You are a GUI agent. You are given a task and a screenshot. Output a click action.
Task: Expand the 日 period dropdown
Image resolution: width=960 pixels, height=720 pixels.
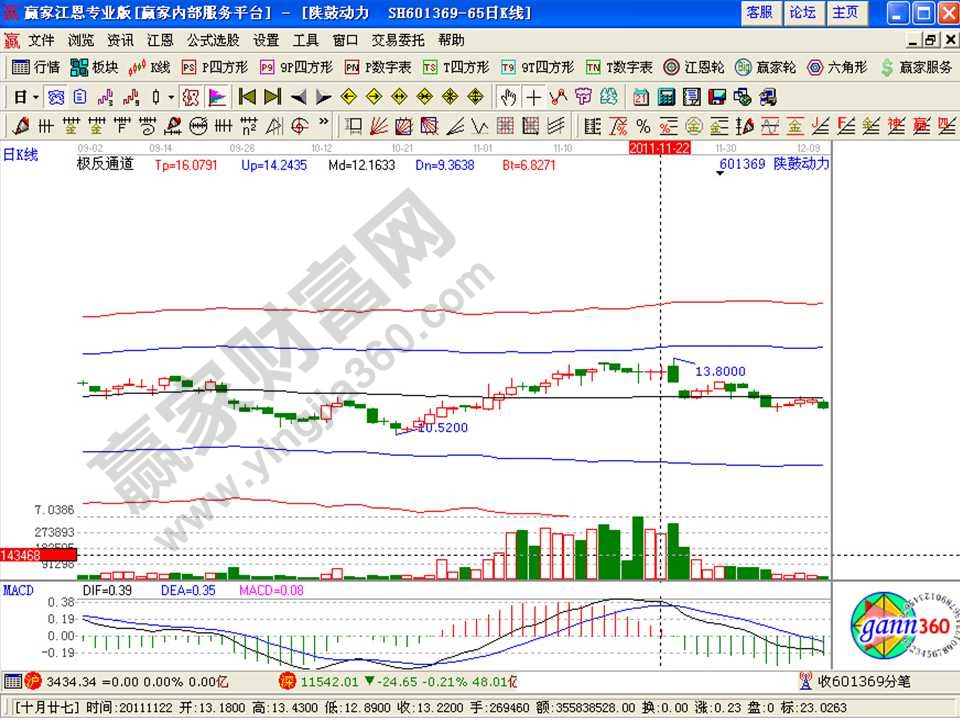click(36, 97)
